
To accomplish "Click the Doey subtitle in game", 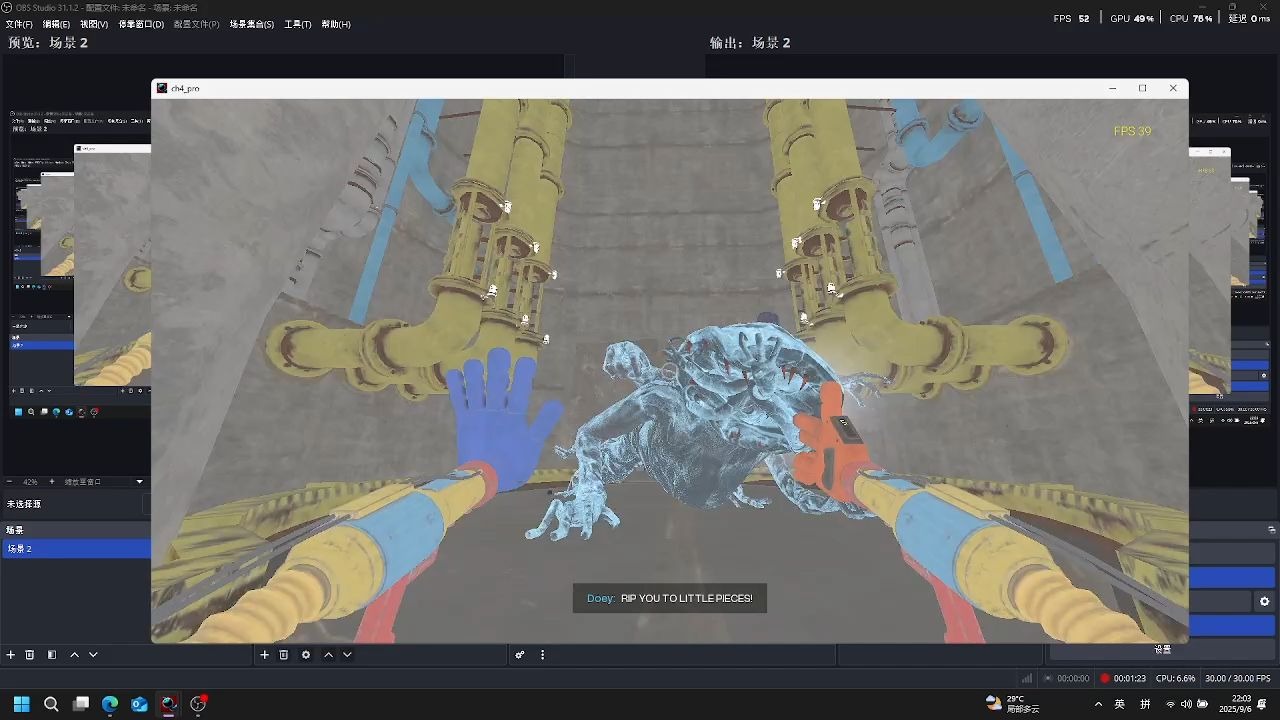I will (670, 598).
